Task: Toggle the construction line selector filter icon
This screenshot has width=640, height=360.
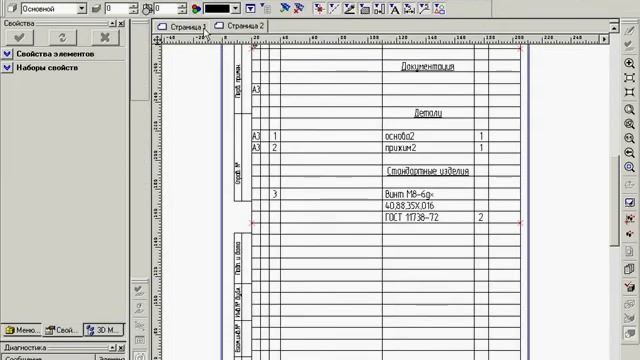Action: pyautogui.click(x=334, y=9)
